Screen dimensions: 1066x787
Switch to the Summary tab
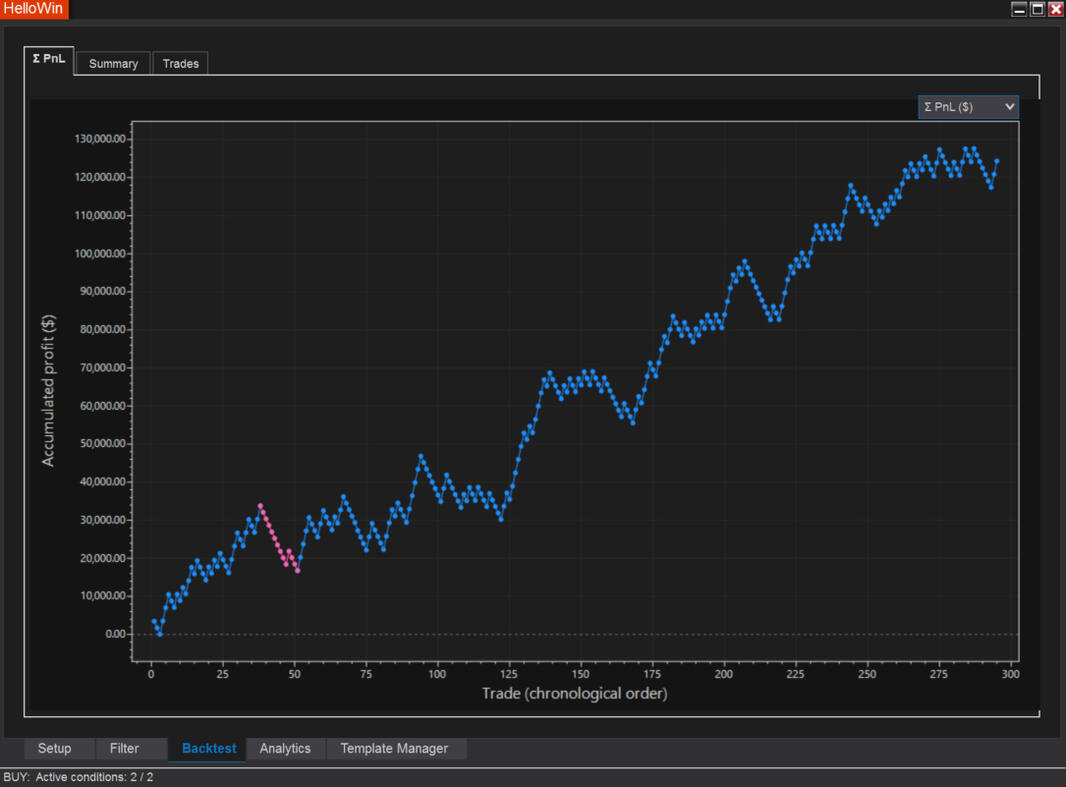[x=113, y=63]
